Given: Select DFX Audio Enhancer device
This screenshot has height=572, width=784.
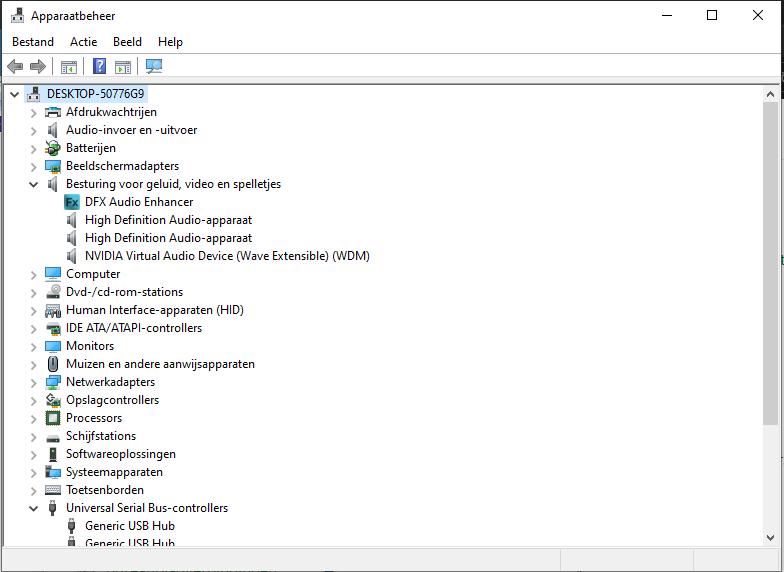Looking at the screenshot, I should [139, 202].
